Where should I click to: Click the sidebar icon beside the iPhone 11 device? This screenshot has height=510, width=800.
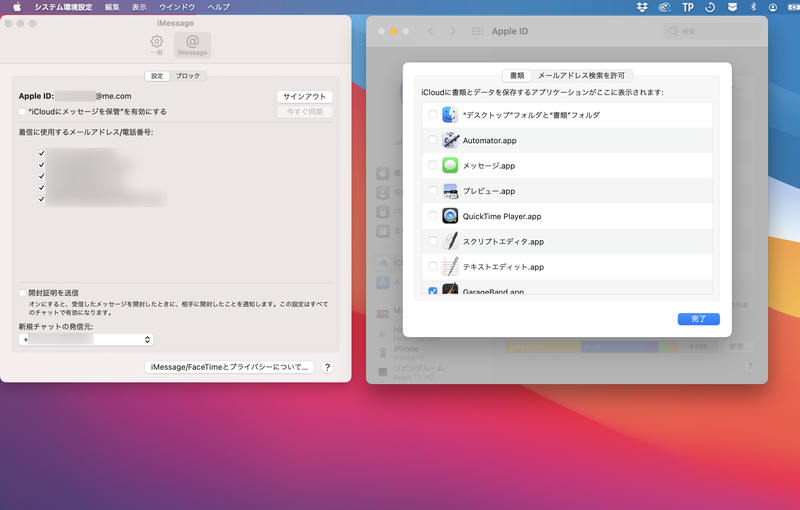[383, 352]
